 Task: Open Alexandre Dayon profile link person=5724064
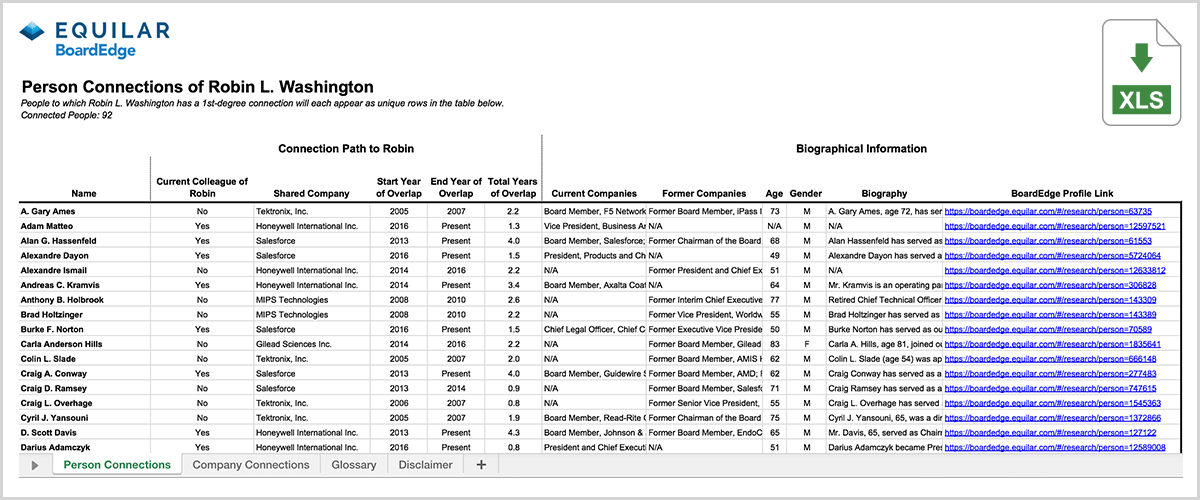point(1053,255)
